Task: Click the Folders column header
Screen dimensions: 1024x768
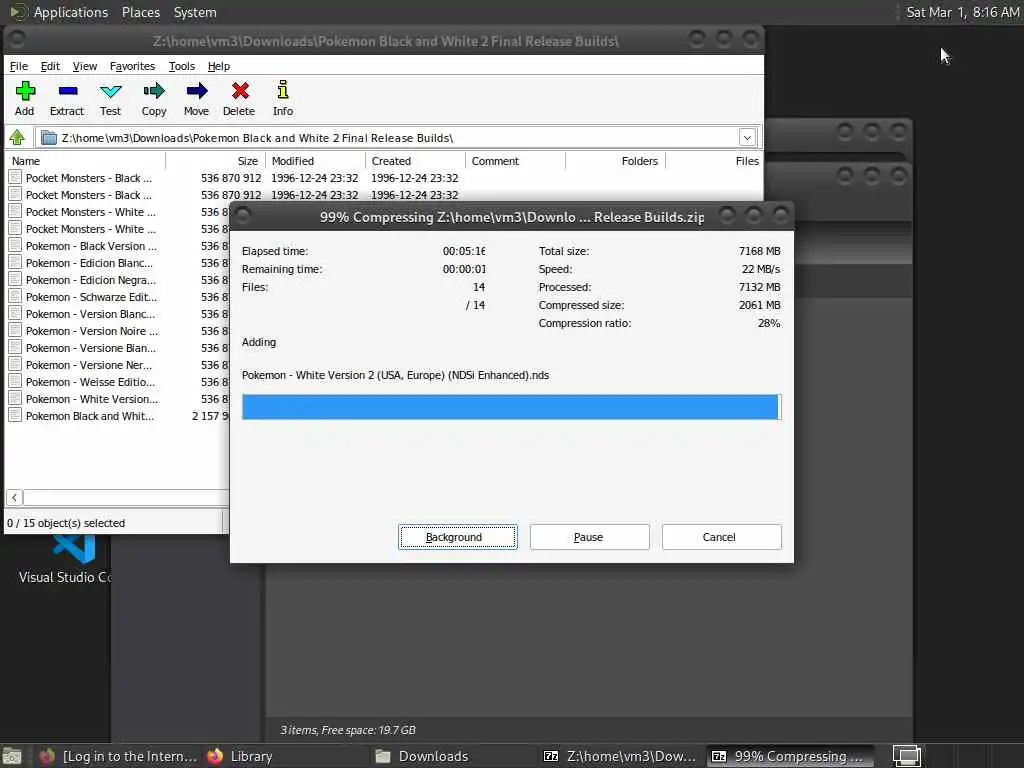Action: pos(615,161)
